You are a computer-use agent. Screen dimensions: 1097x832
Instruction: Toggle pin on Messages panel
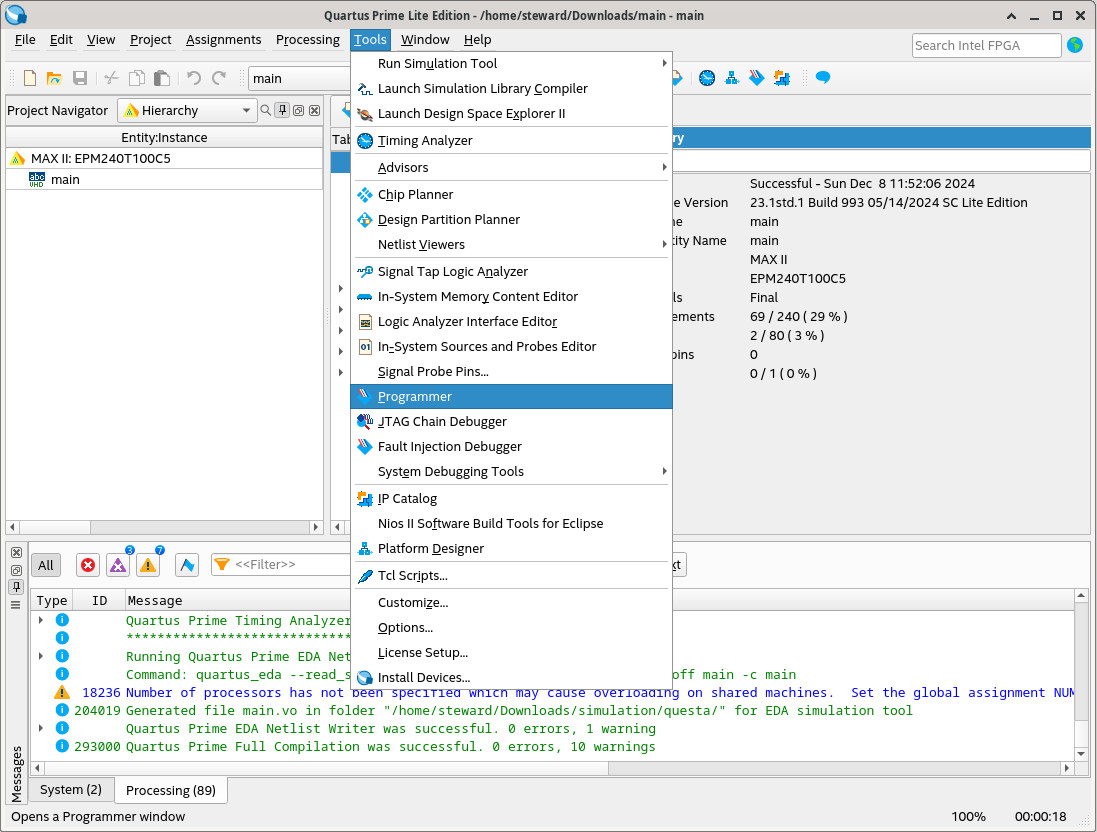(x=16, y=587)
